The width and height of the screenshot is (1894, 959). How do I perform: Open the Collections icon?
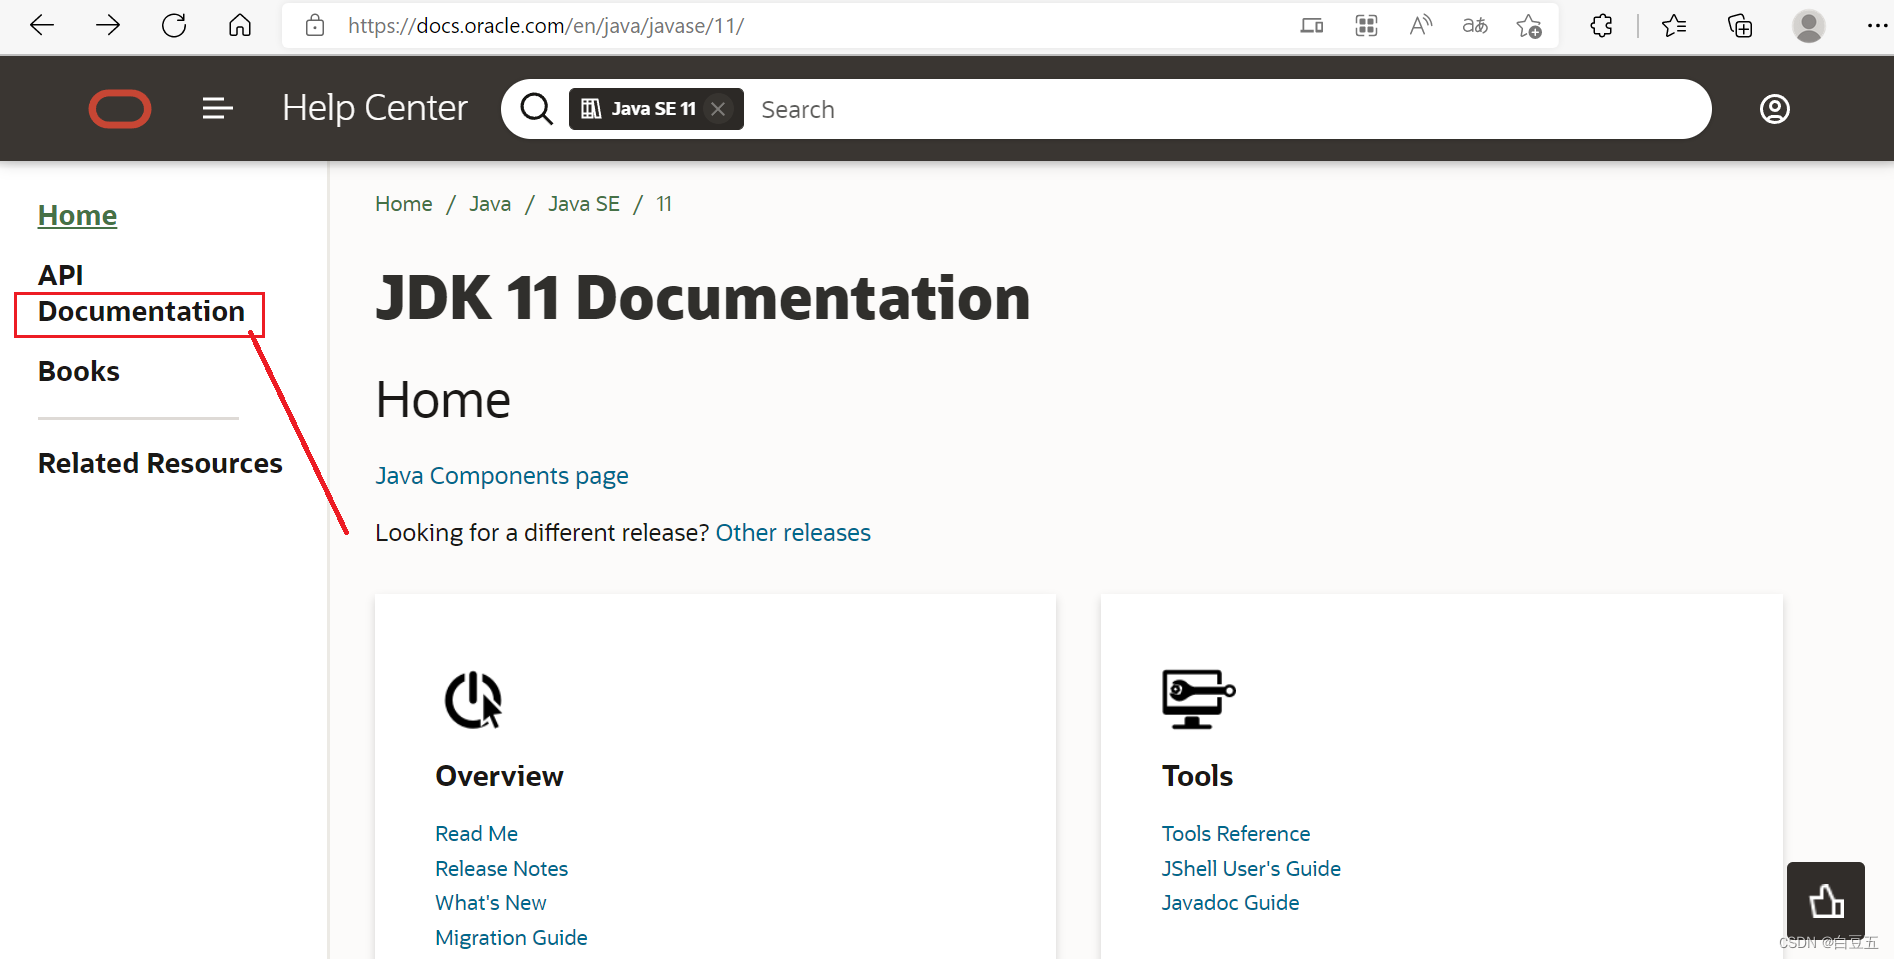(x=1740, y=26)
